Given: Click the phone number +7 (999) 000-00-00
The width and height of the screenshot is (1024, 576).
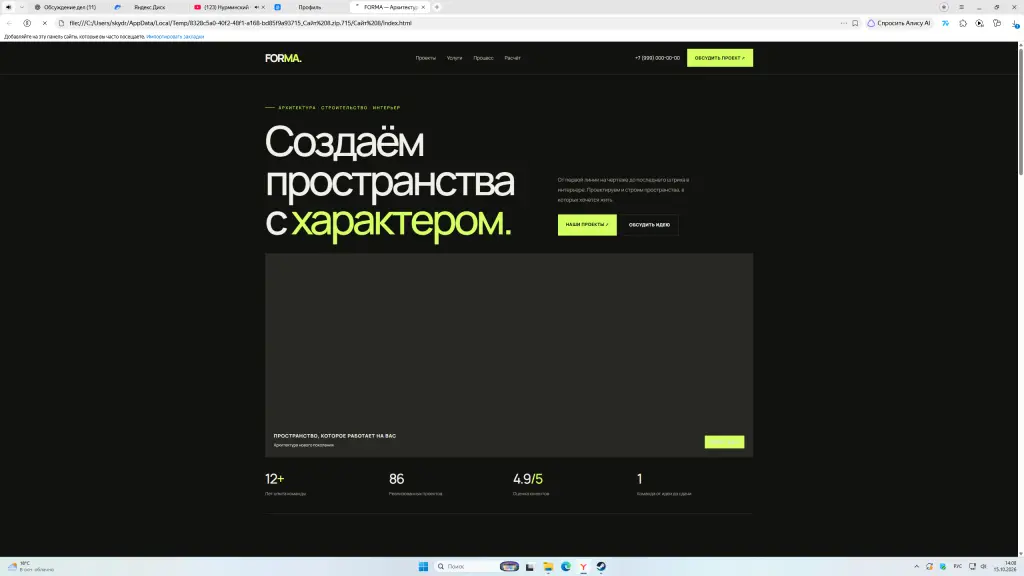Looking at the screenshot, I should click(x=657, y=58).
